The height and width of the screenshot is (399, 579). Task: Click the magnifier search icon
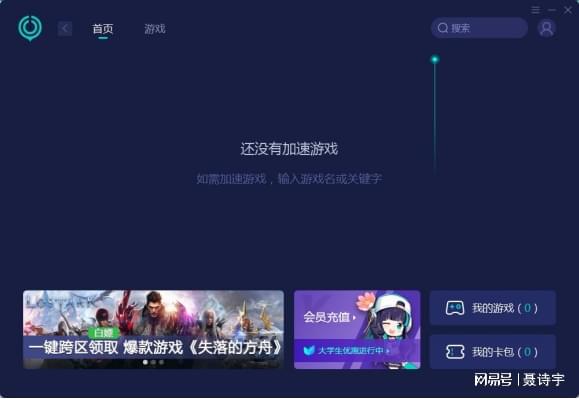click(x=443, y=28)
